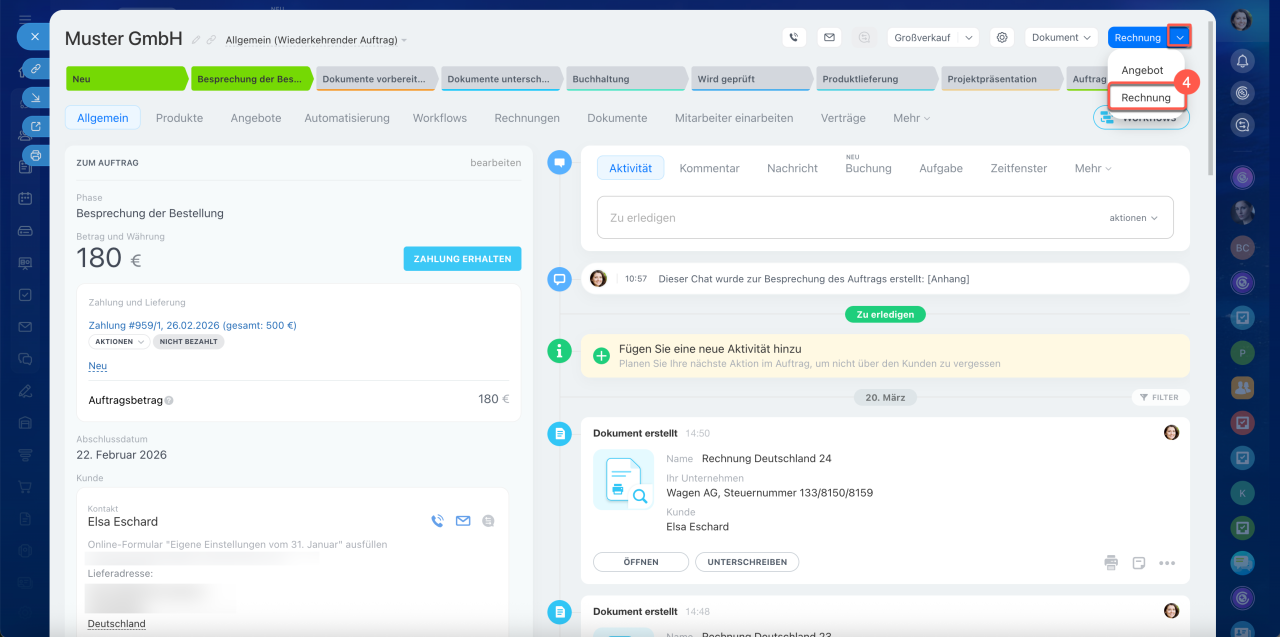Email Elsa Eschard using envelope icon
Image resolution: width=1280 pixels, height=637 pixels.
(463, 521)
